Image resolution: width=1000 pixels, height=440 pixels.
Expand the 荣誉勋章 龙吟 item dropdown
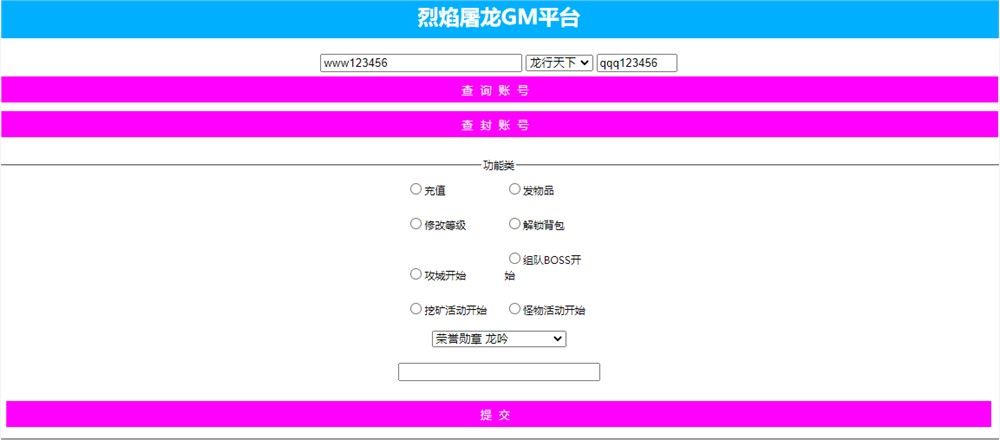click(498, 339)
